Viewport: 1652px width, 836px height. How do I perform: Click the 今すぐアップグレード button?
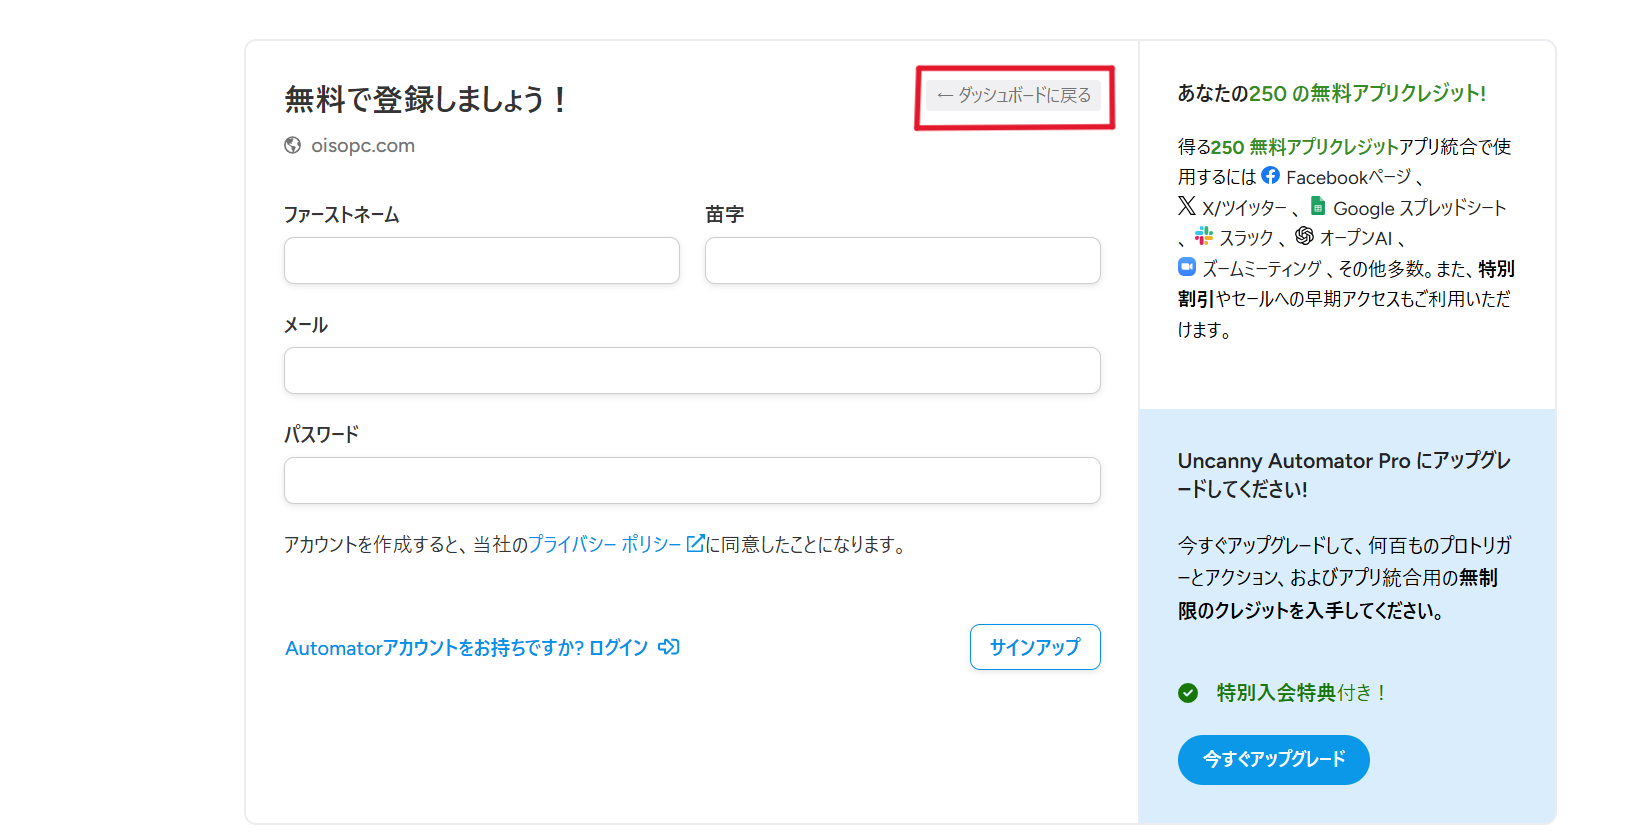pos(1273,760)
